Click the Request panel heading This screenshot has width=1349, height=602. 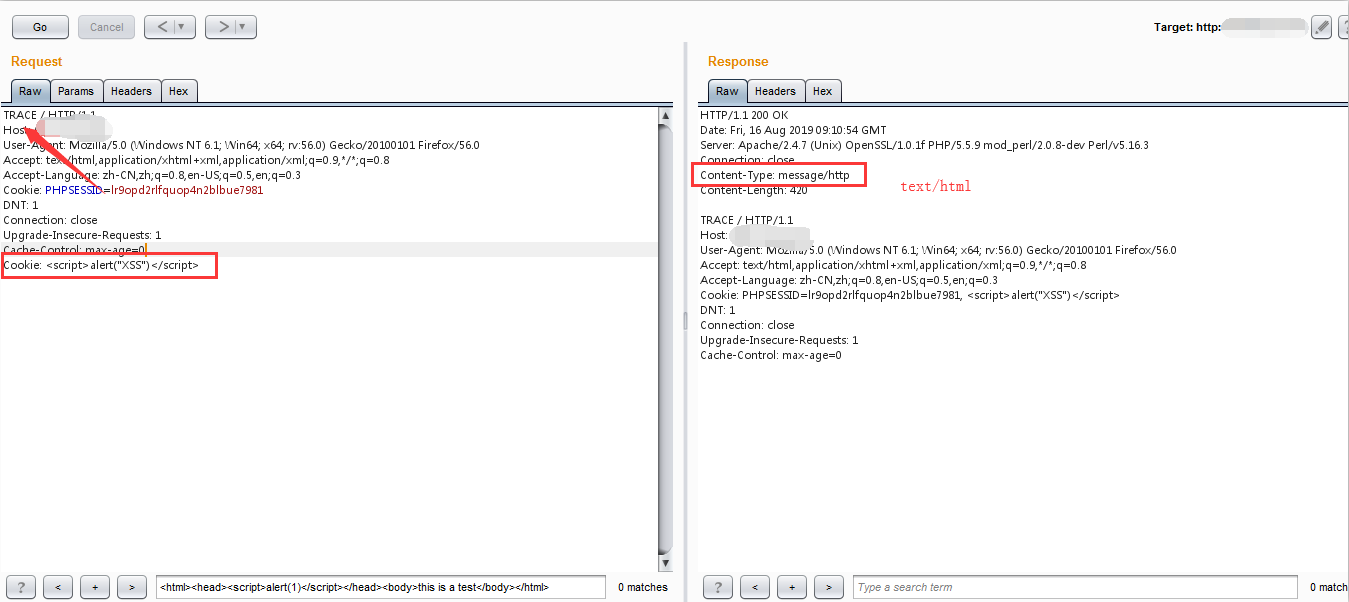37,61
